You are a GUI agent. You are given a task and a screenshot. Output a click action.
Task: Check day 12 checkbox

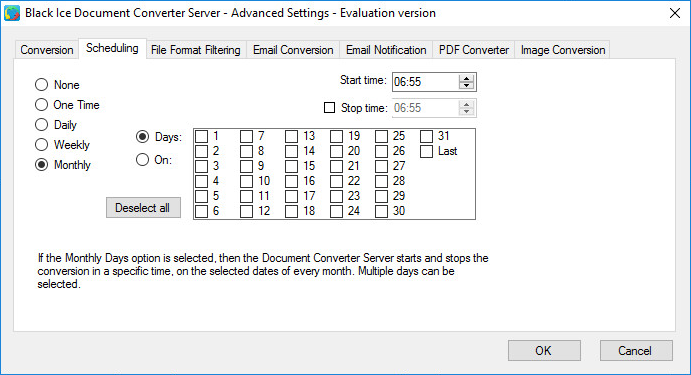click(x=246, y=211)
